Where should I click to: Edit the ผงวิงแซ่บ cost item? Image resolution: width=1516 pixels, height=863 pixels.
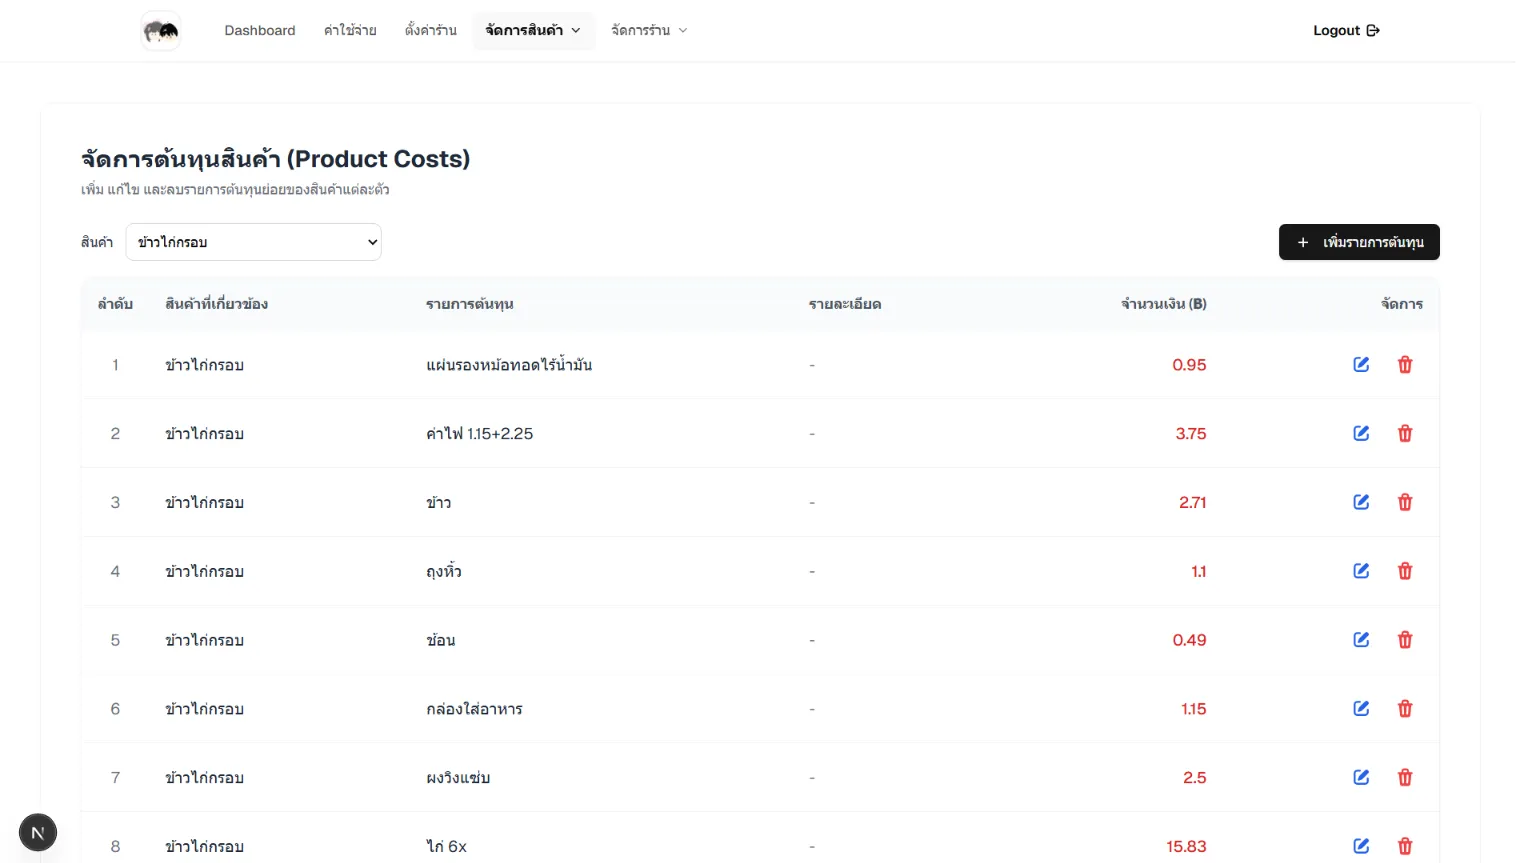[x=1361, y=777]
